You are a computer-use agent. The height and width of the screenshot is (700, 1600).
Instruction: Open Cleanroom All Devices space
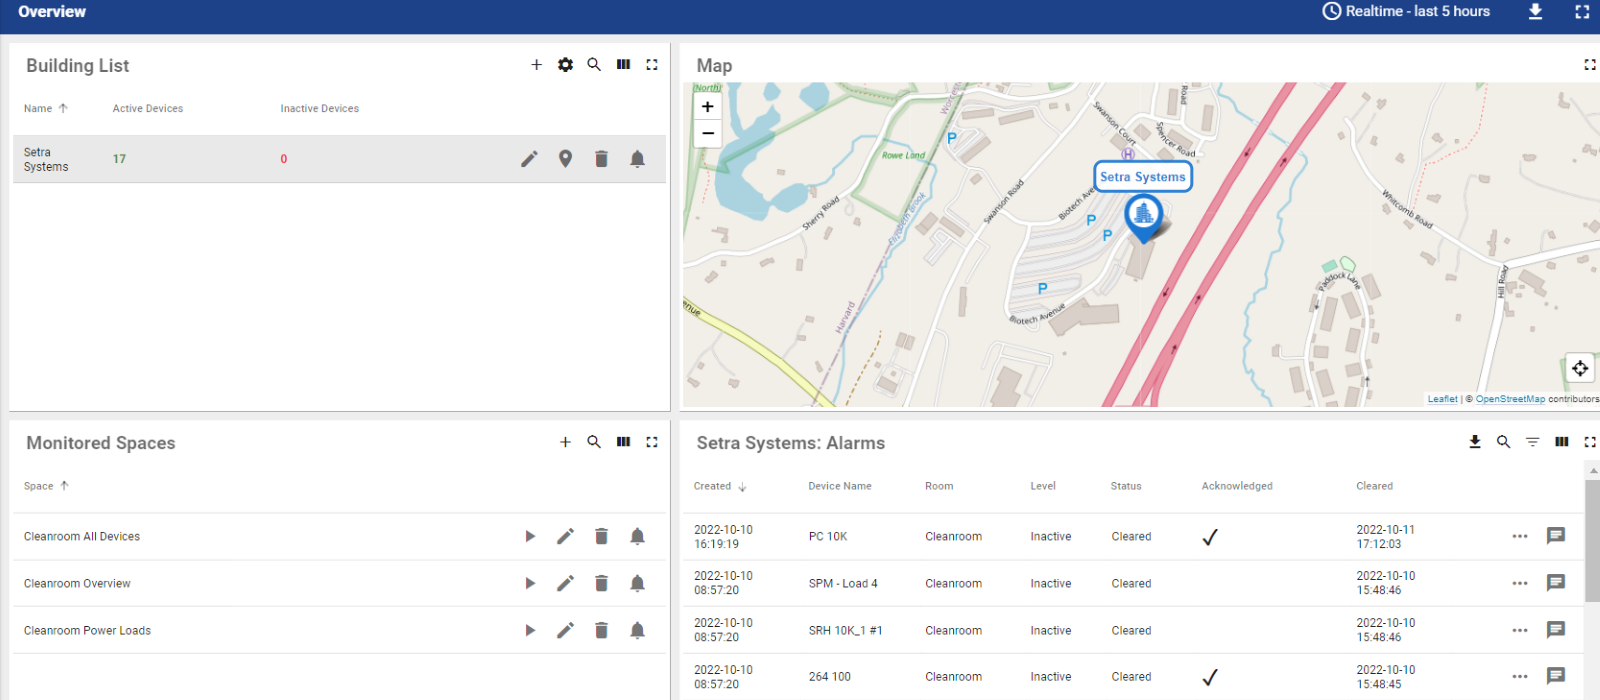[x=530, y=537]
